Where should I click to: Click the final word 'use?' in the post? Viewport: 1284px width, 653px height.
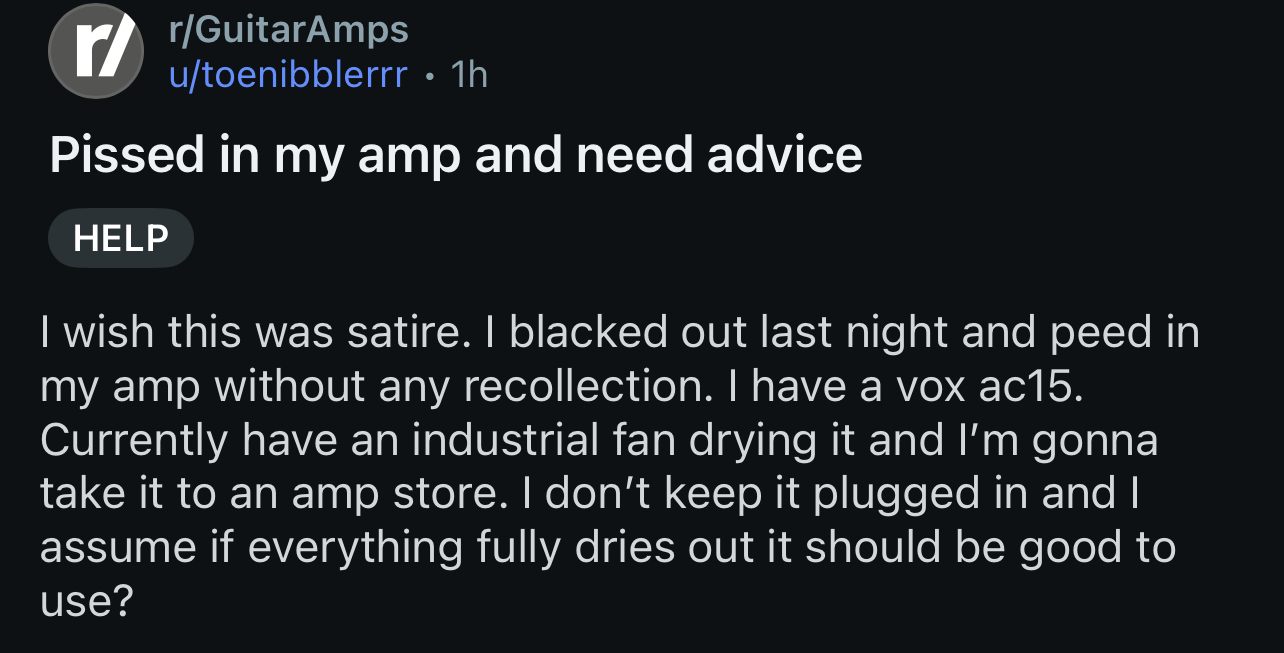click(x=86, y=601)
